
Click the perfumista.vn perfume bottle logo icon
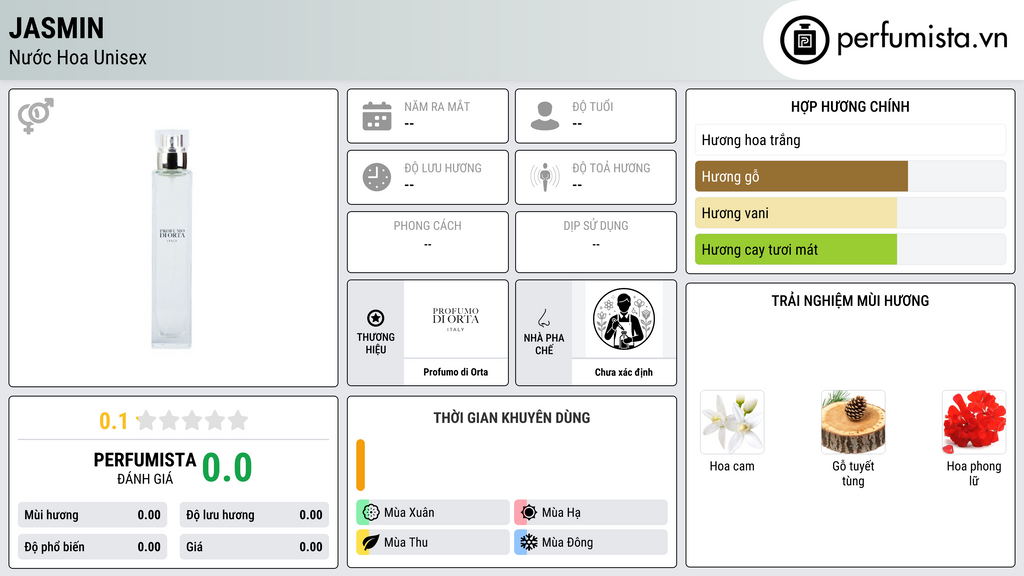click(x=804, y=40)
